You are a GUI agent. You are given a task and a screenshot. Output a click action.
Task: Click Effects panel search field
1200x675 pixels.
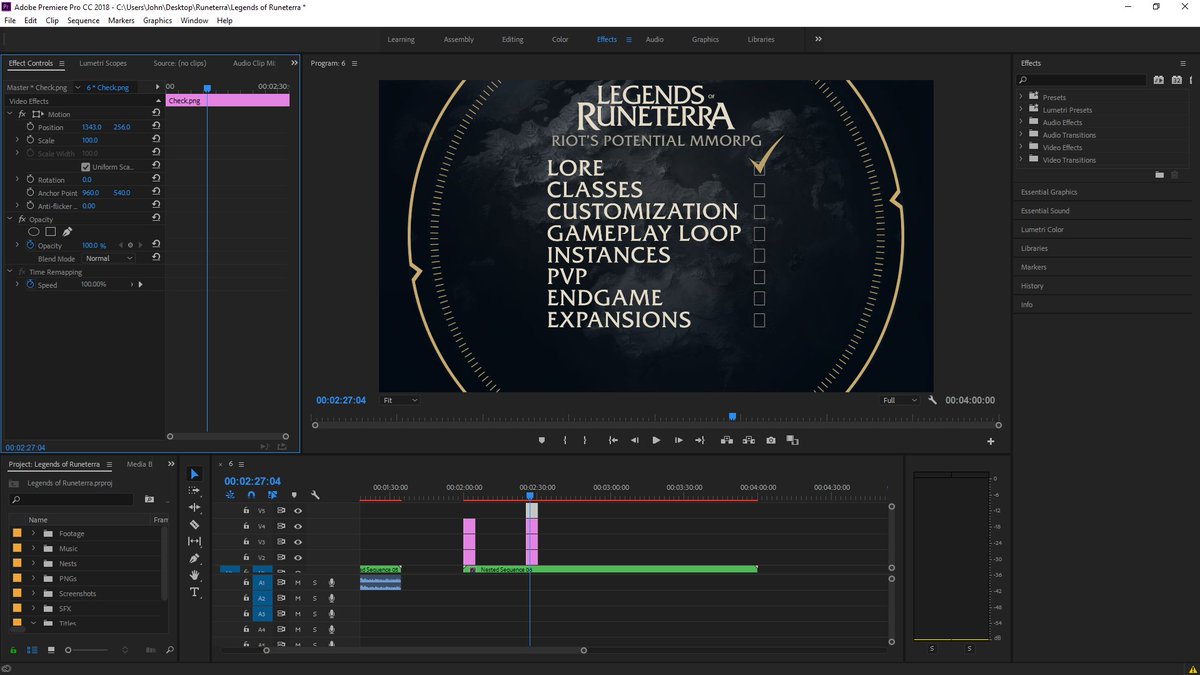[x=1082, y=79]
